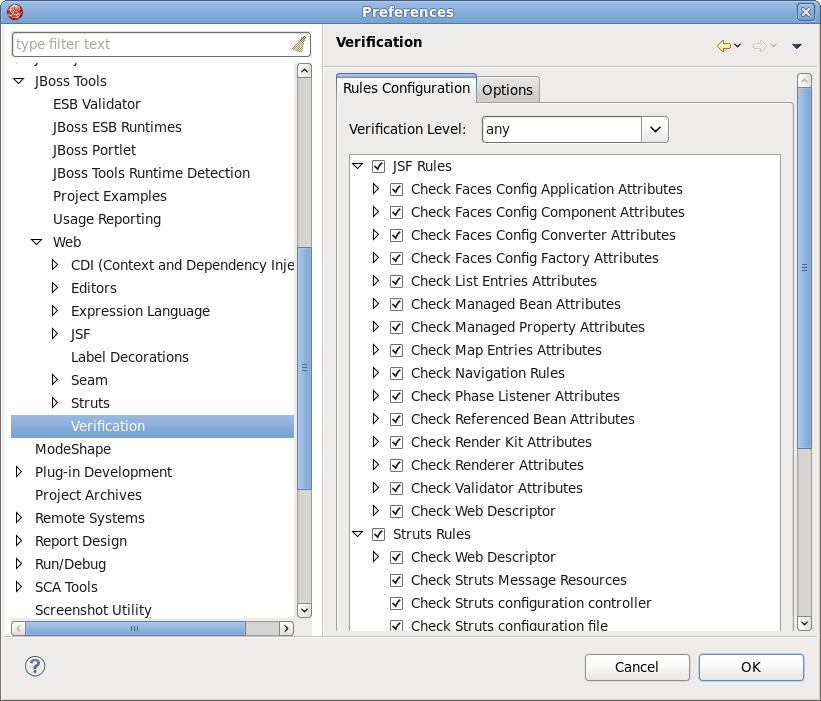Expand the Run/Debug tree node
The width and height of the screenshot is (821, 701).
[19, 564]
